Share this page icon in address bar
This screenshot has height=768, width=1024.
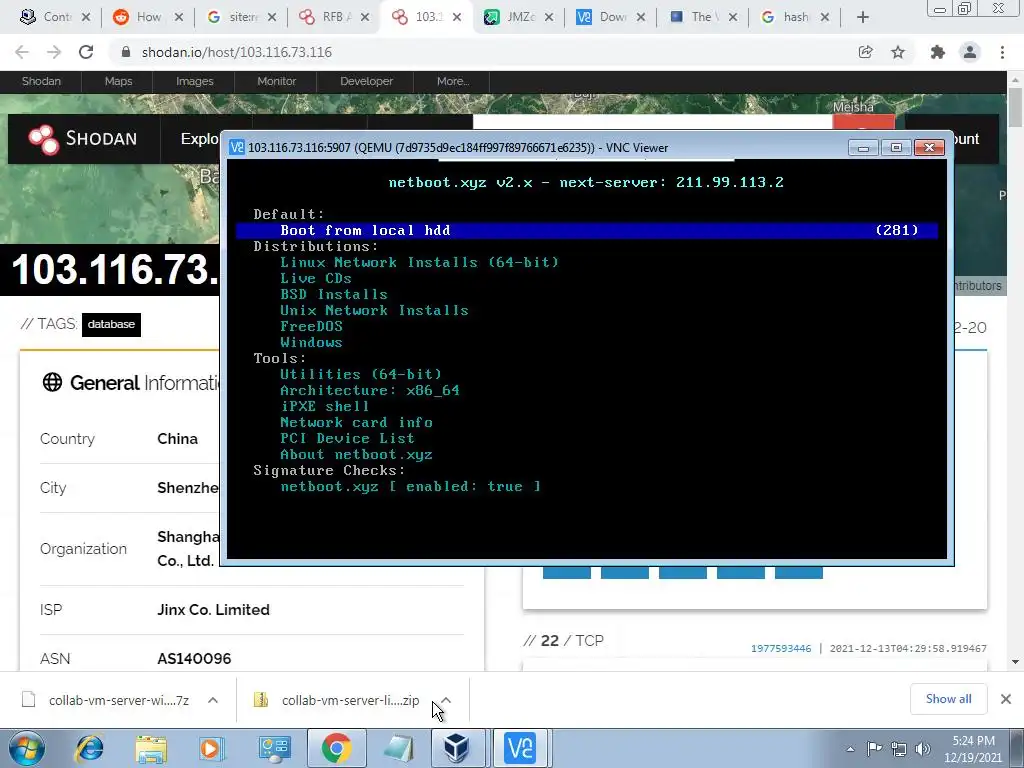[865, 52]
